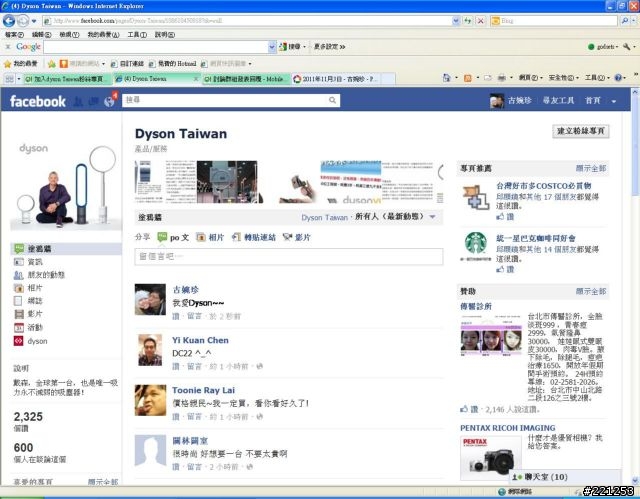Select 塗鴉牆 in the left sidebar
The height and width of the screenshot is (499, 640).
[x=66, y=248]
